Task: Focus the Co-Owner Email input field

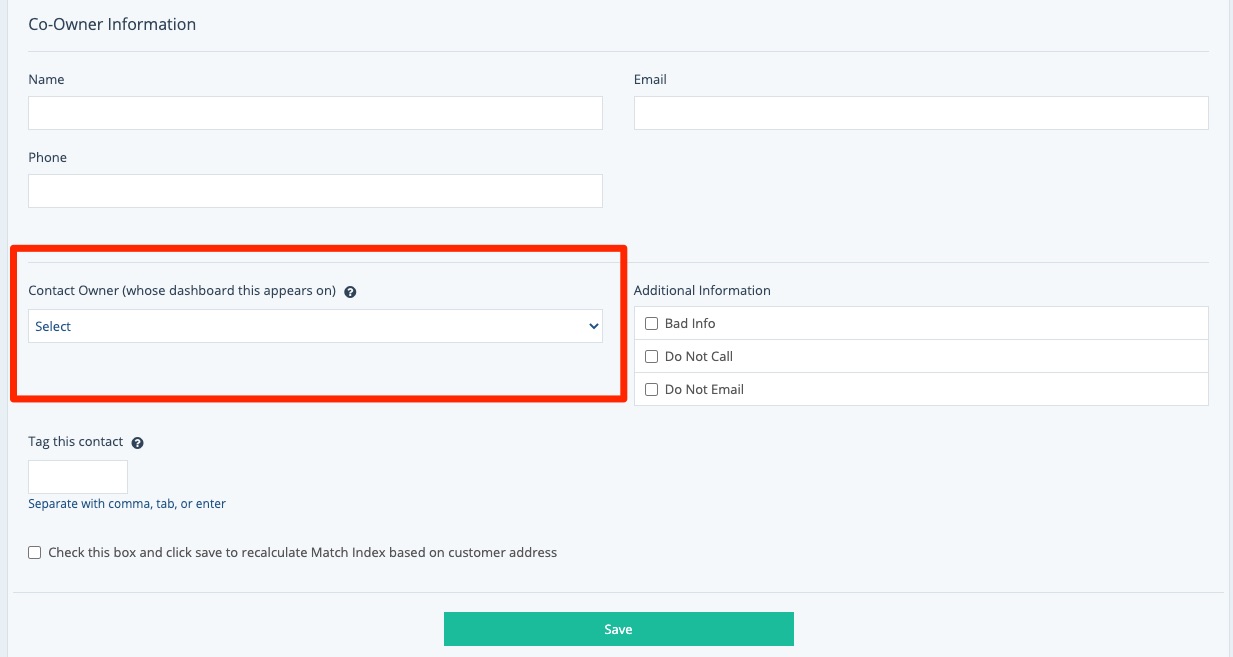Action: tap(920, 113)
